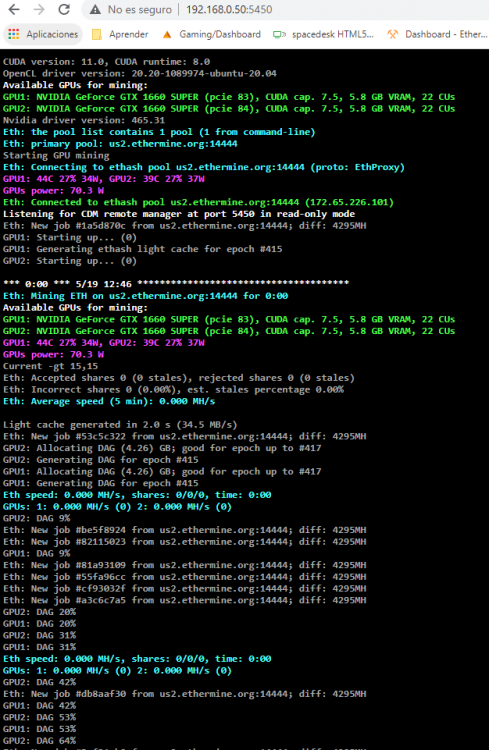Click the 'Listening for CDM remote manager' line
The width and height of the screenshot is (489, 750).
179,214
